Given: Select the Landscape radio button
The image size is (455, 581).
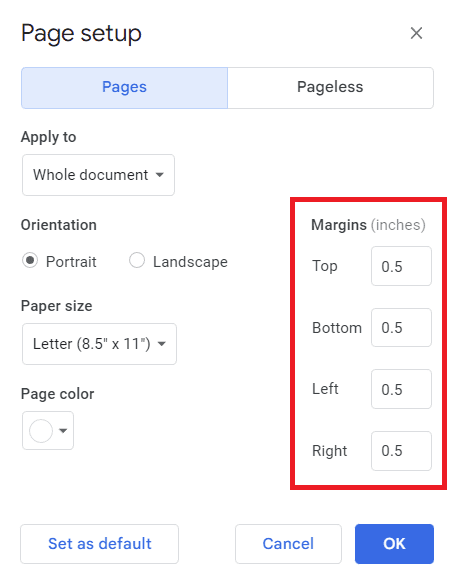Looking at the screenshot, I should click(x=137, y=260).
